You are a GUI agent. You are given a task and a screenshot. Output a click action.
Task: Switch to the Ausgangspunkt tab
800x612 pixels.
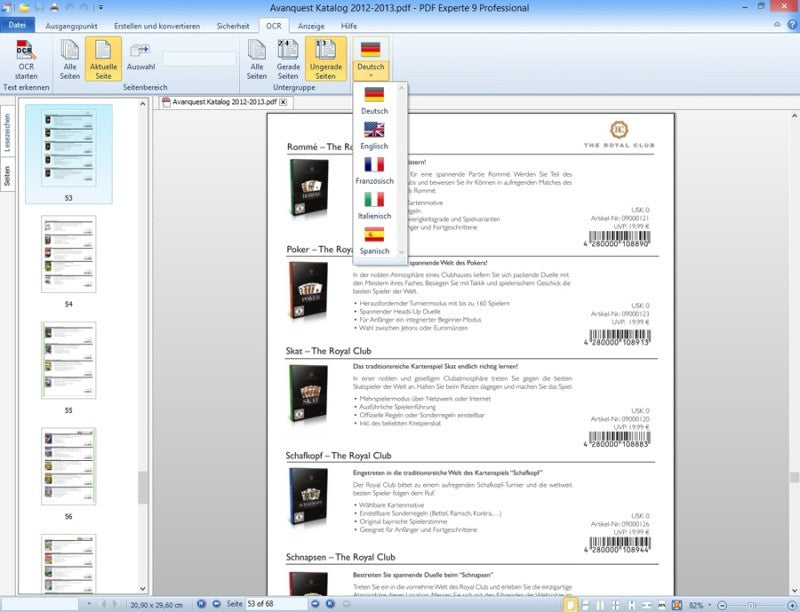pos(71,26)
